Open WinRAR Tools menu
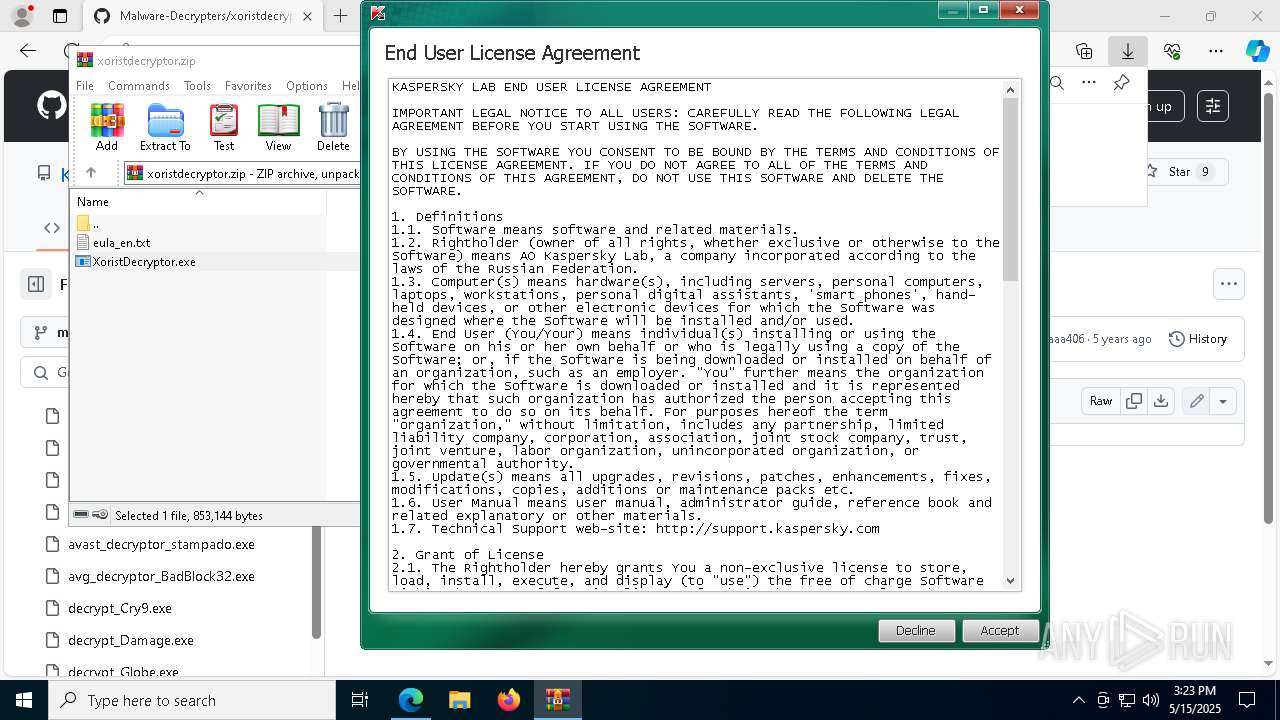 pos(197,86)
